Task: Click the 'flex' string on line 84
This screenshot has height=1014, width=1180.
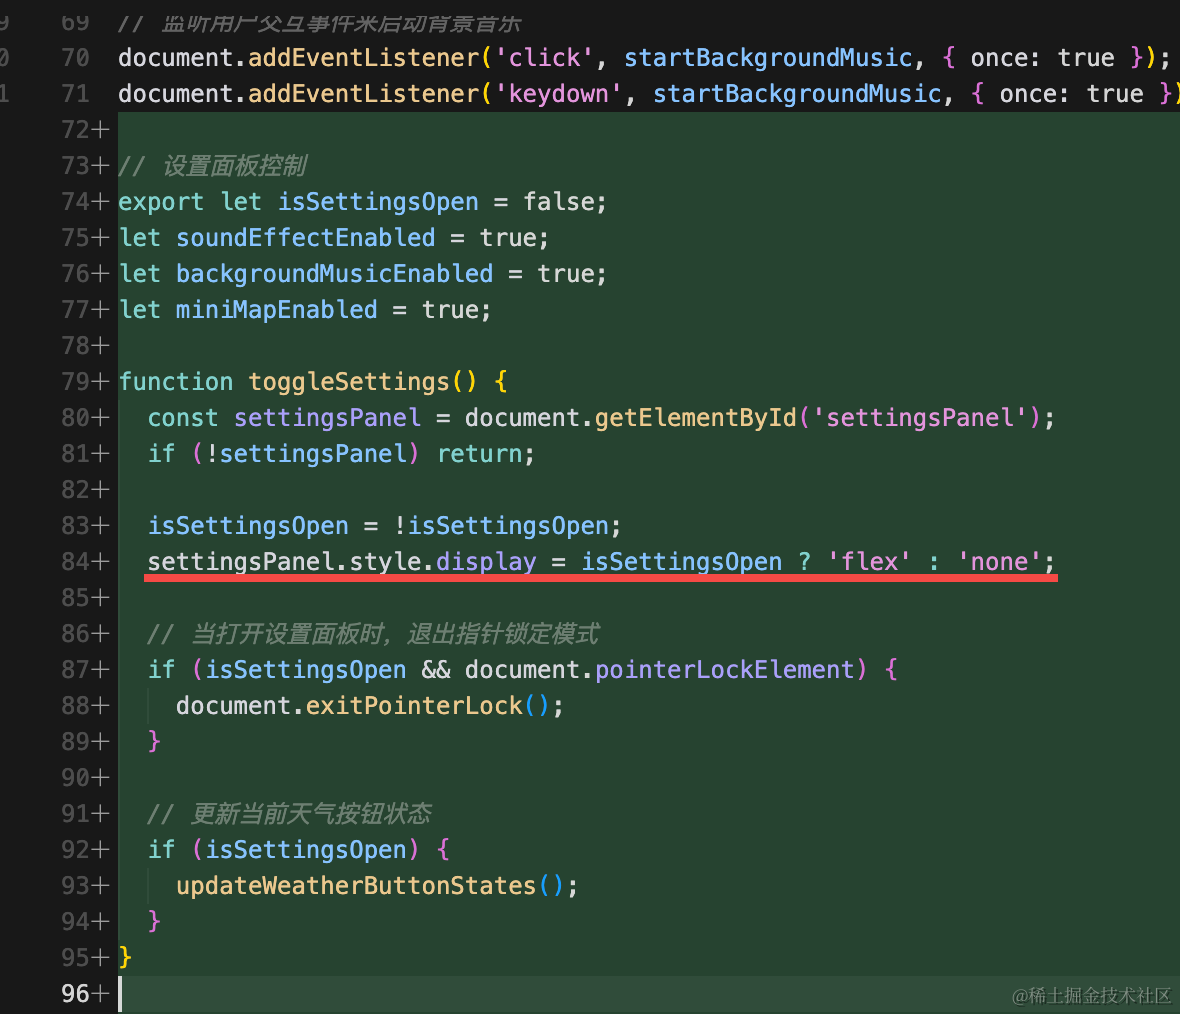Action: coord(869,562)
